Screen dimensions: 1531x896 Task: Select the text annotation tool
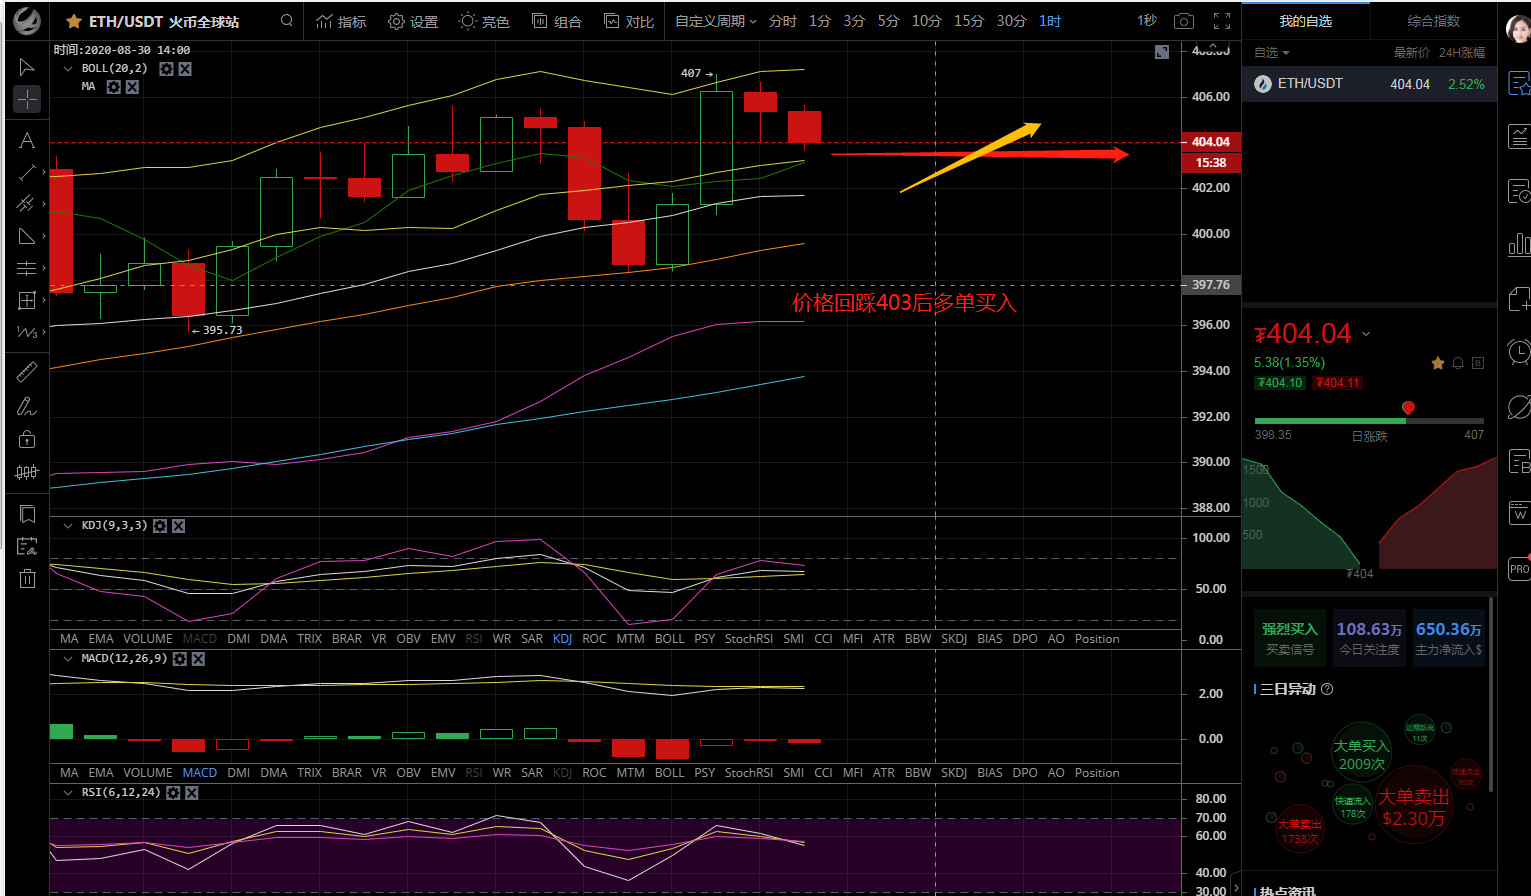pyautogui.click(x=27, y=141)
